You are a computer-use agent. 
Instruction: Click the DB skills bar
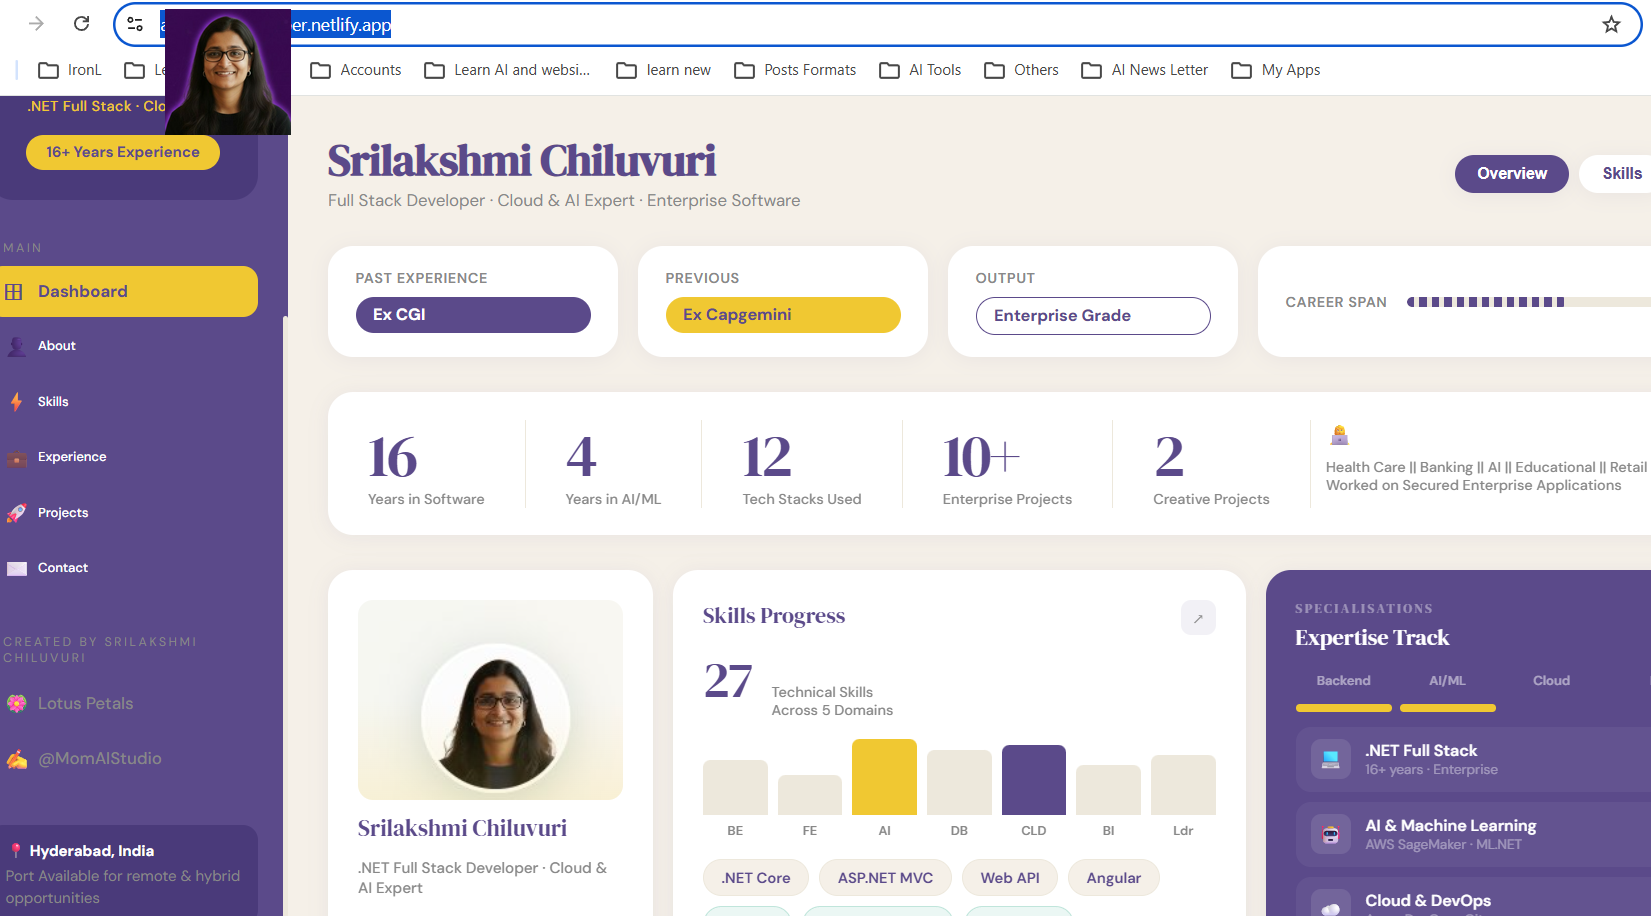[959, 782]
